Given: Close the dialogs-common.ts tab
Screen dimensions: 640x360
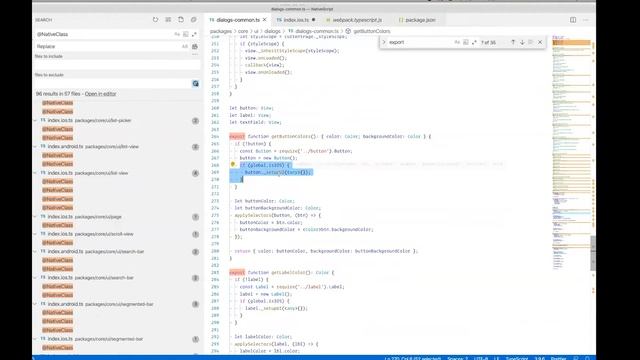Looking at the screenshot, I should click(264, 20).
